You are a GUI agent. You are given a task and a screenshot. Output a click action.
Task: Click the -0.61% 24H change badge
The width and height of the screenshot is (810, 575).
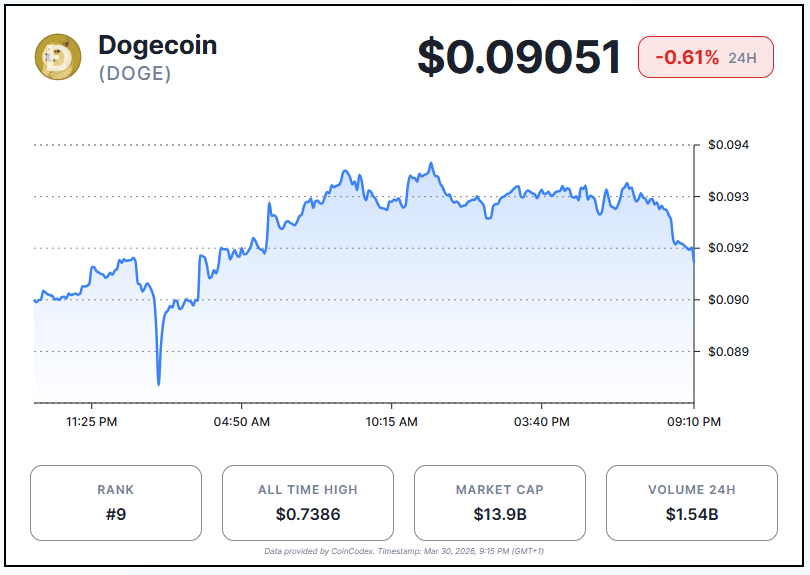pos(705,57)
